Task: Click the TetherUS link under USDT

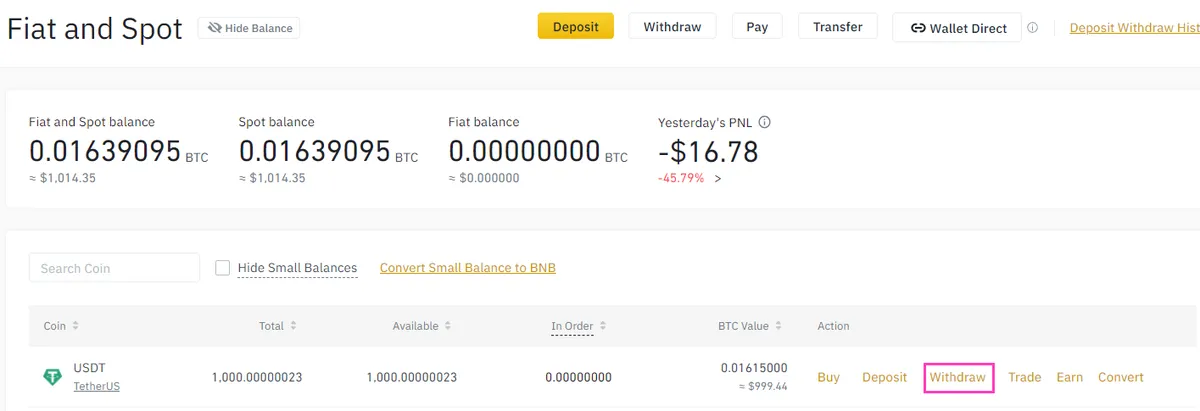Action: click(96, 386)
